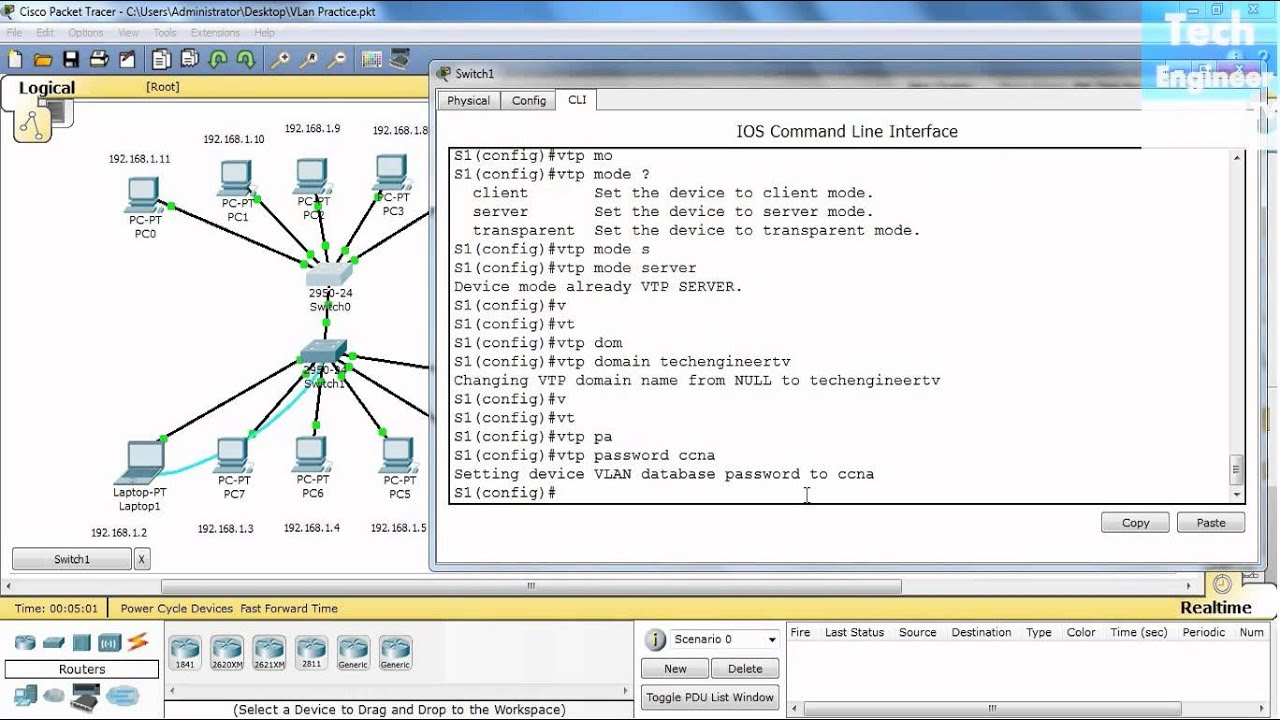Click Power Cycle Devices
The width and height of the screenshot is (1280, 720).
pyautogui.click(x=177, y=608)
